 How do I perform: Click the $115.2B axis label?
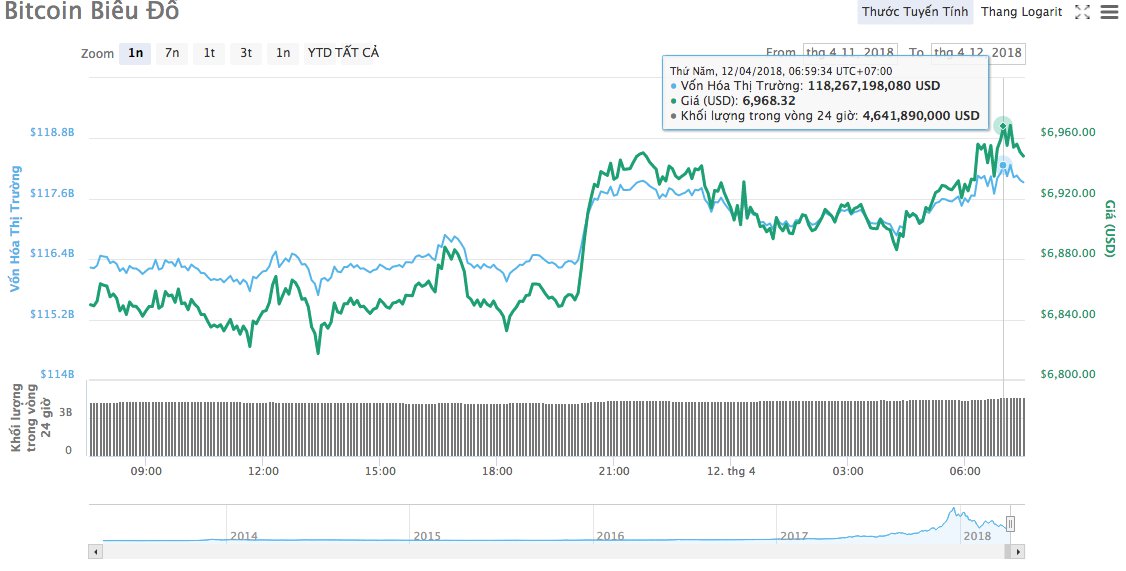[x=52, y=314]
